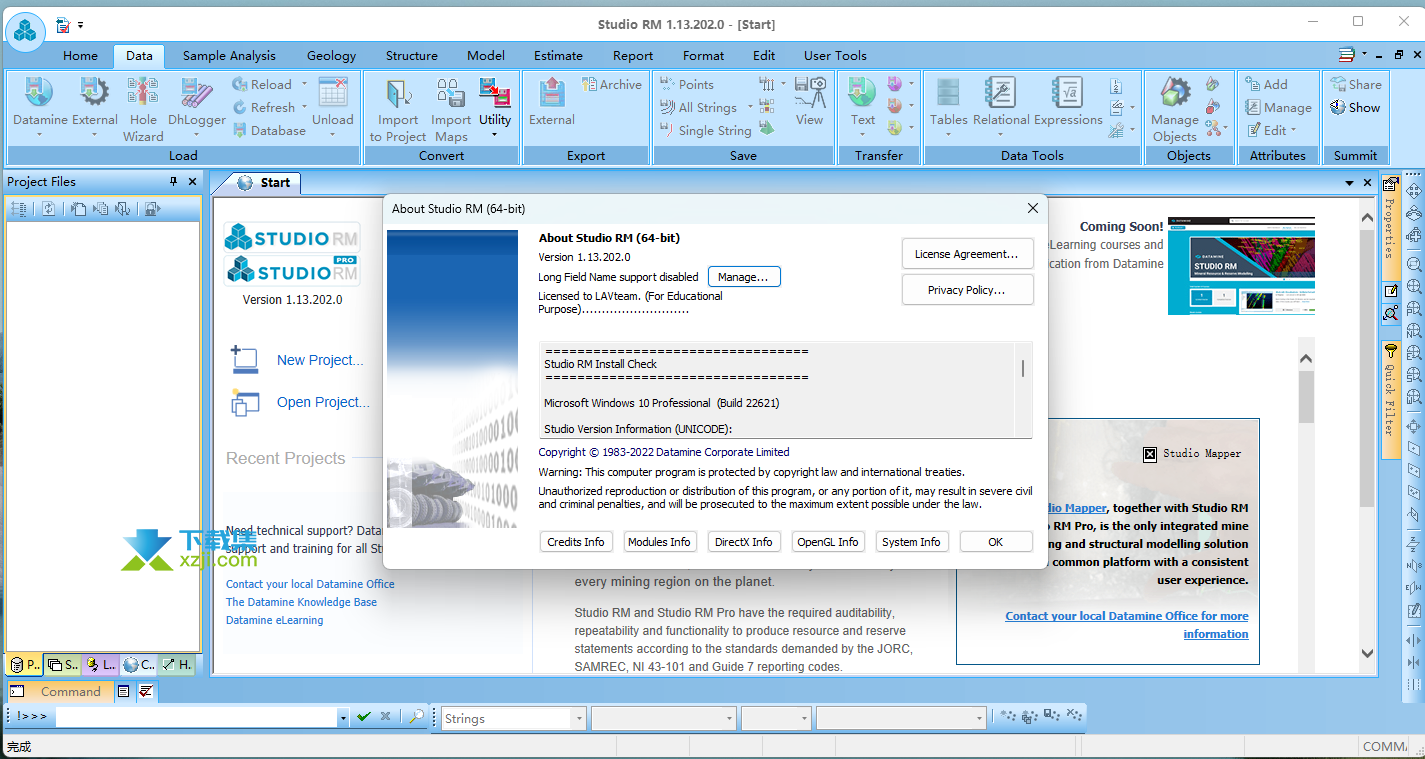Viewport: 1425px width, 759px height.
Task: Click Database in the Load group
Action: coord(269,131)
